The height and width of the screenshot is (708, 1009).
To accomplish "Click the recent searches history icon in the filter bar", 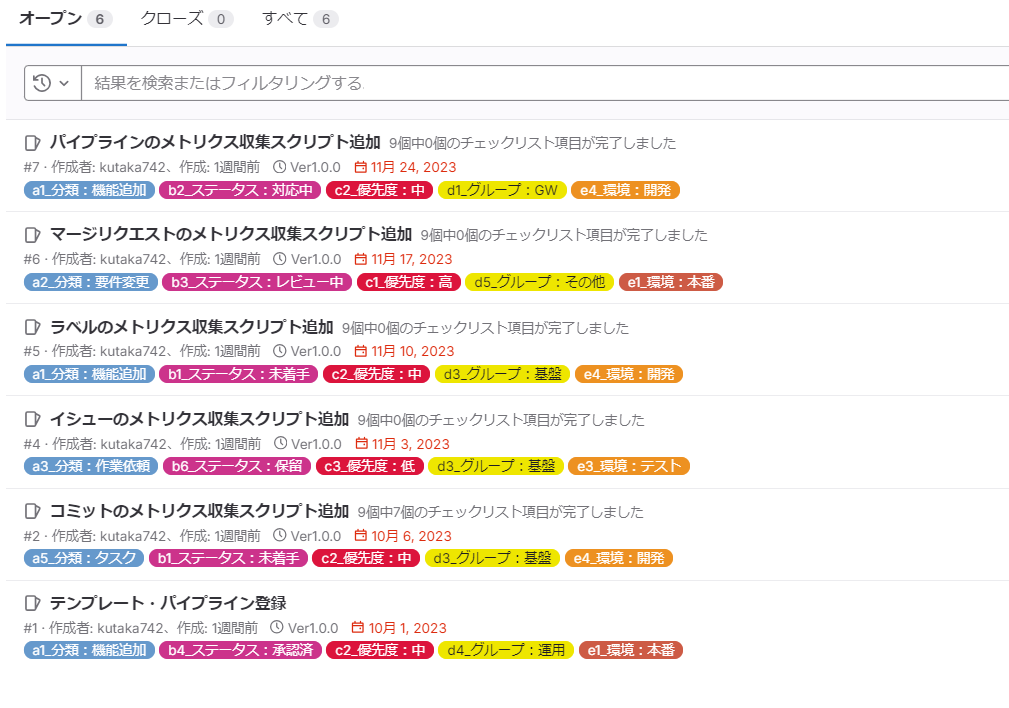I will tap(40, 83).
